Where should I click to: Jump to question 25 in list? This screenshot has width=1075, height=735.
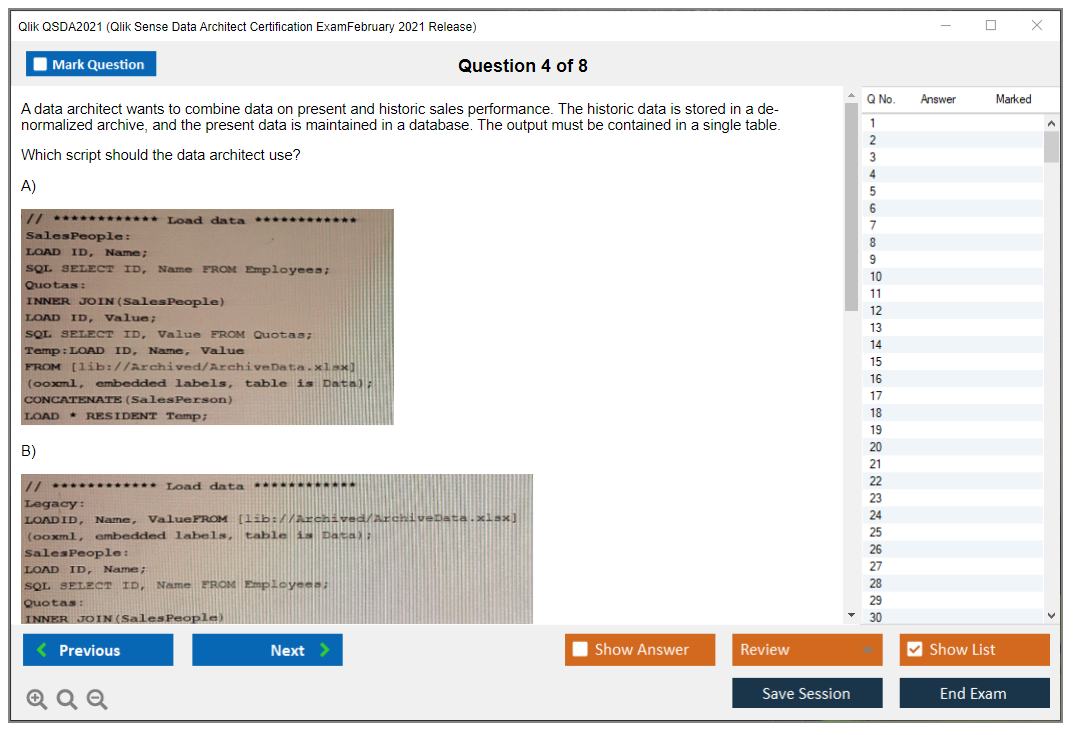tap(876, 532)
